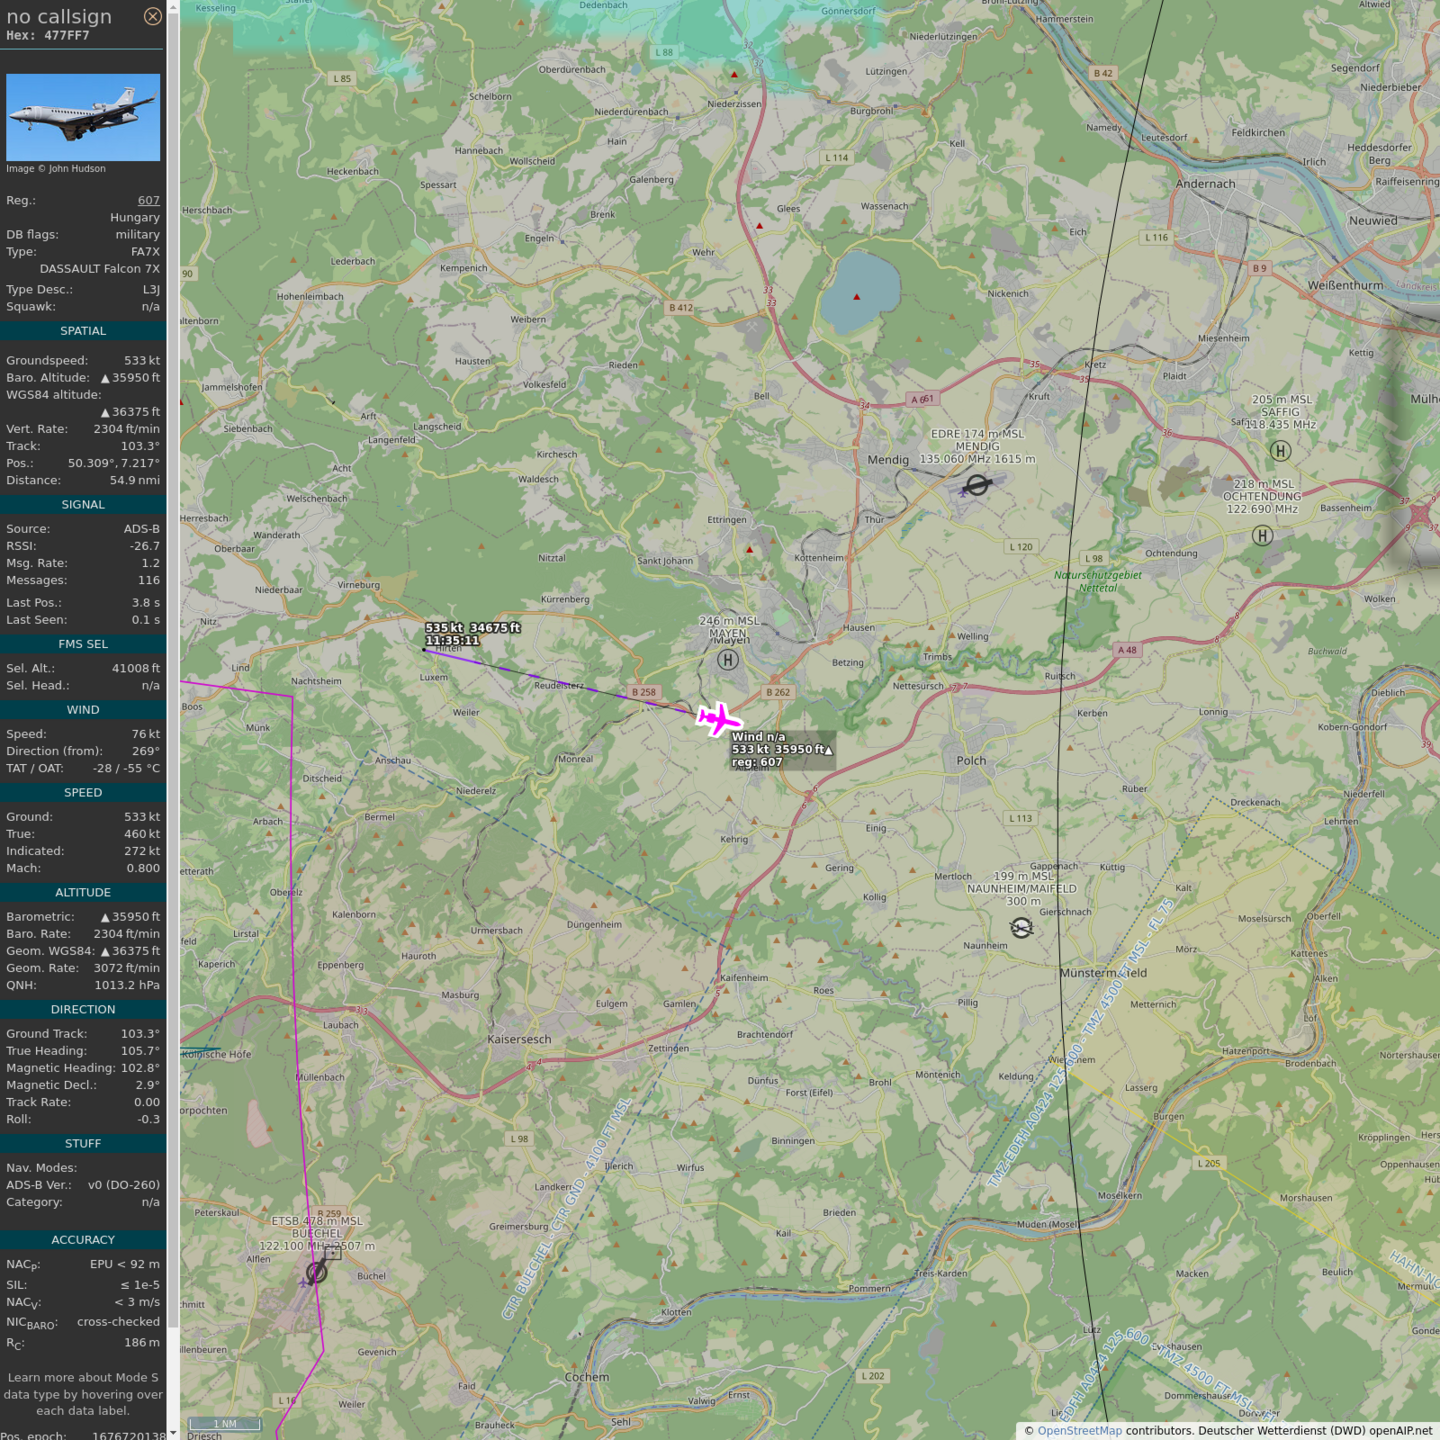Click the sidebar scroll up arrow
This screenshot has height=1440, width=1440.
[173, 7]
